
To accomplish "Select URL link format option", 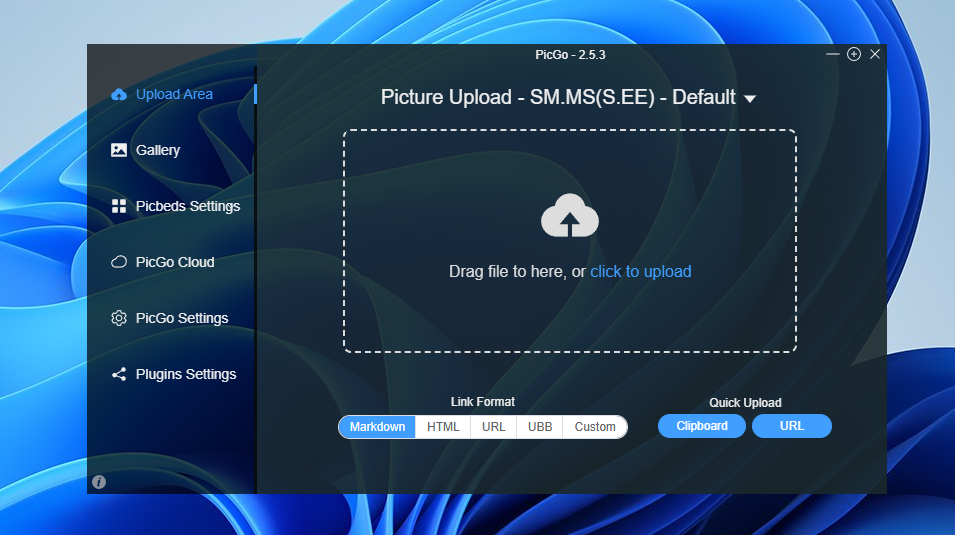I will click(x=493, y=427).
